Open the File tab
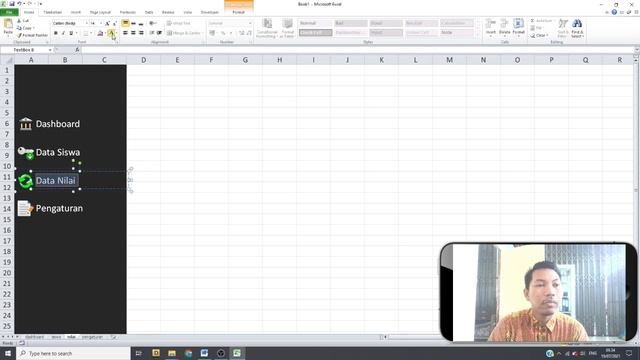 click(x=9, y=12)
